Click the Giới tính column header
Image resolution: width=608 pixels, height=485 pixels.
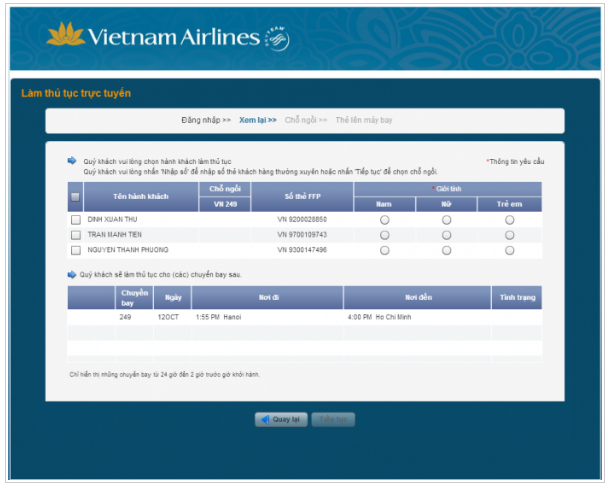tap(448, 189)
